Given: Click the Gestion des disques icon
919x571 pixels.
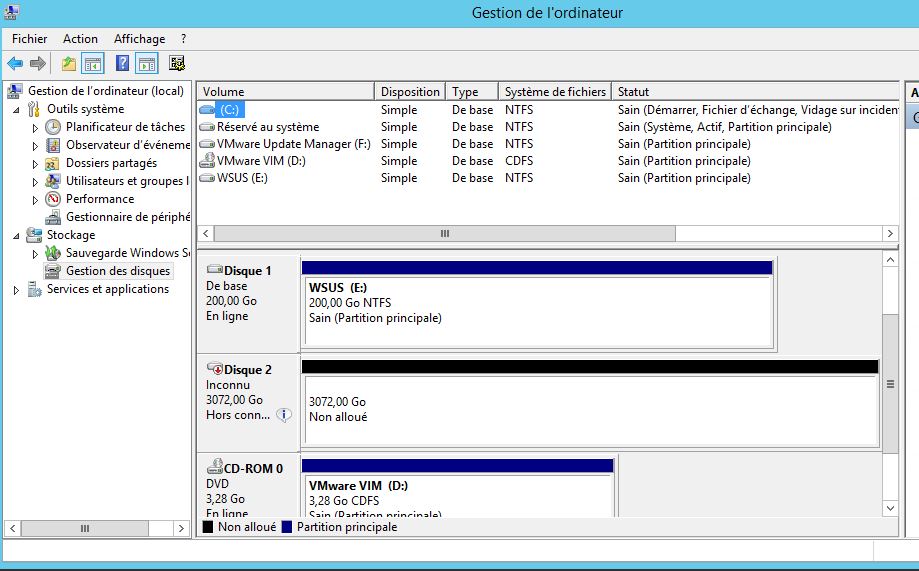Looking at the screenshot, I should click(x=53, y=271).
